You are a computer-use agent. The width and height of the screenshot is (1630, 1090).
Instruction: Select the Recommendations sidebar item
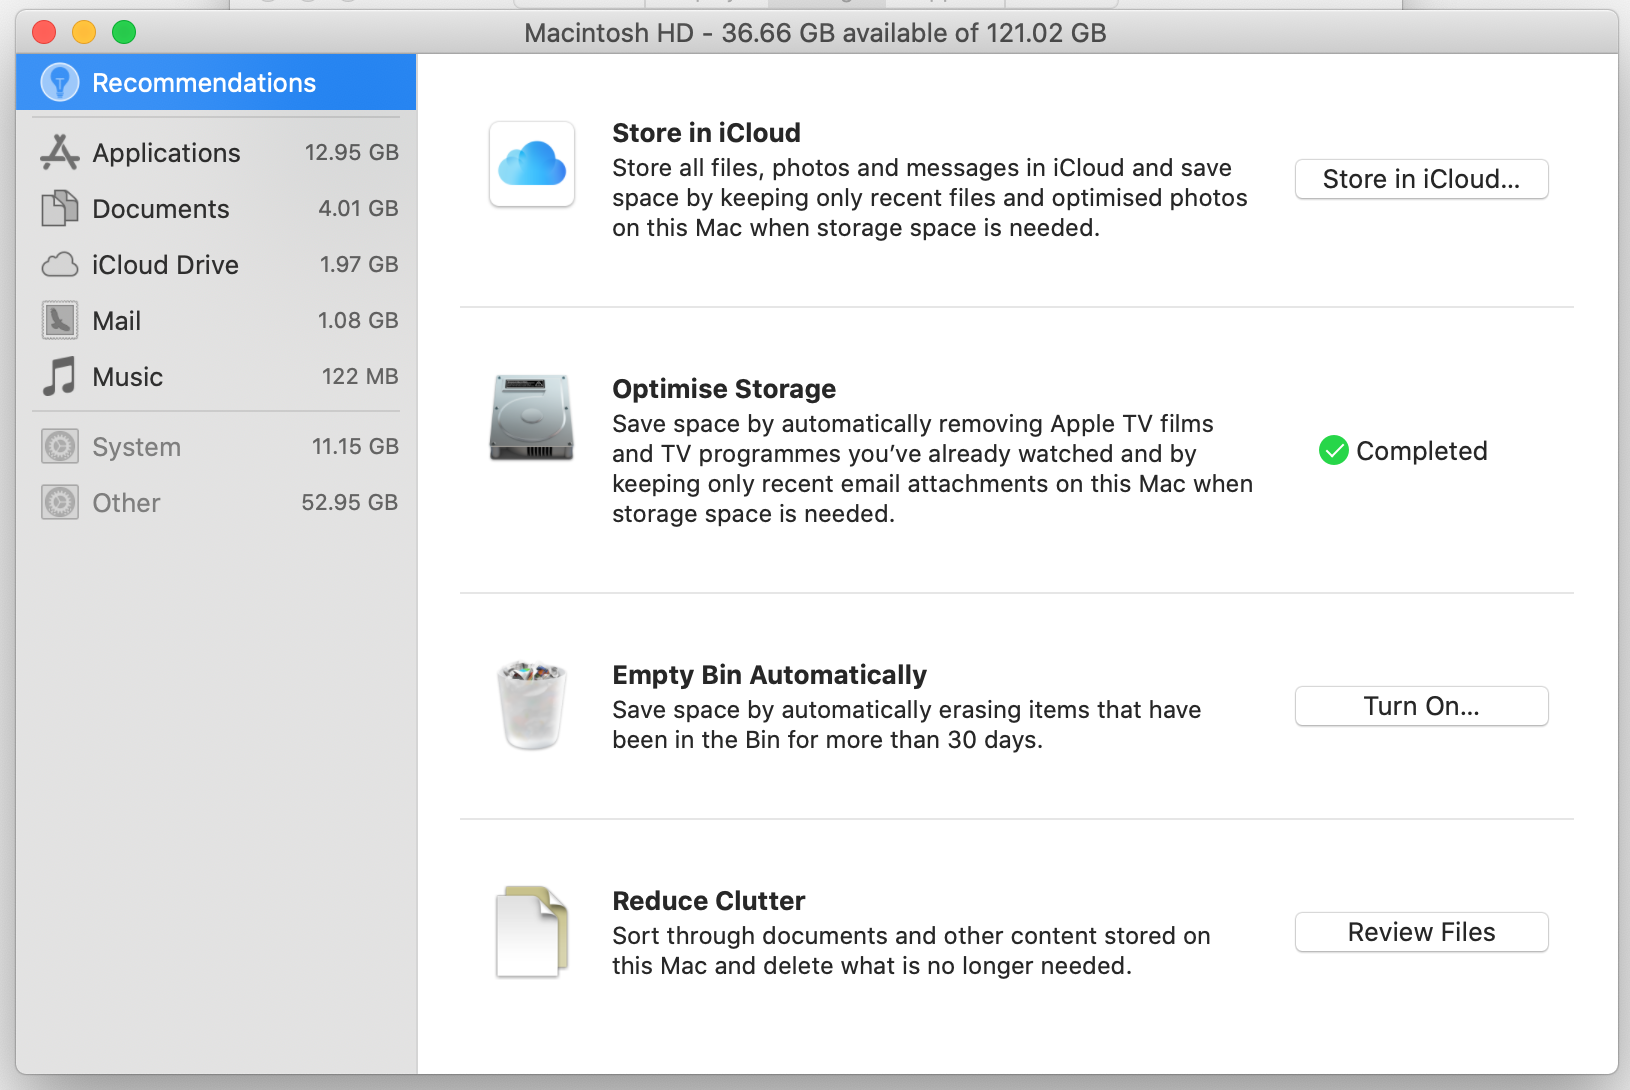tap(204, 83)
